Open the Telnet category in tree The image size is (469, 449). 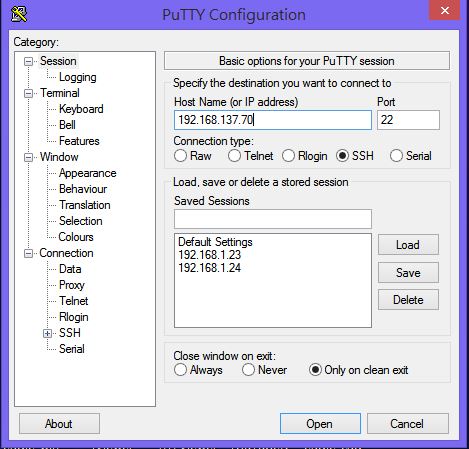pyautogui.click(x=73, y=301)
